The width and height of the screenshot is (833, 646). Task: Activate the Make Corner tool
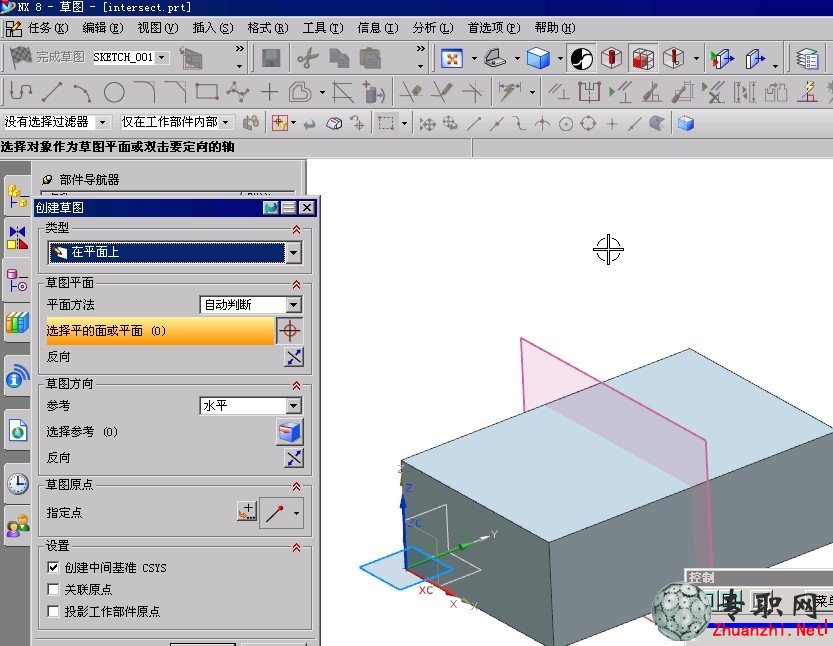[x=472, y=92]
